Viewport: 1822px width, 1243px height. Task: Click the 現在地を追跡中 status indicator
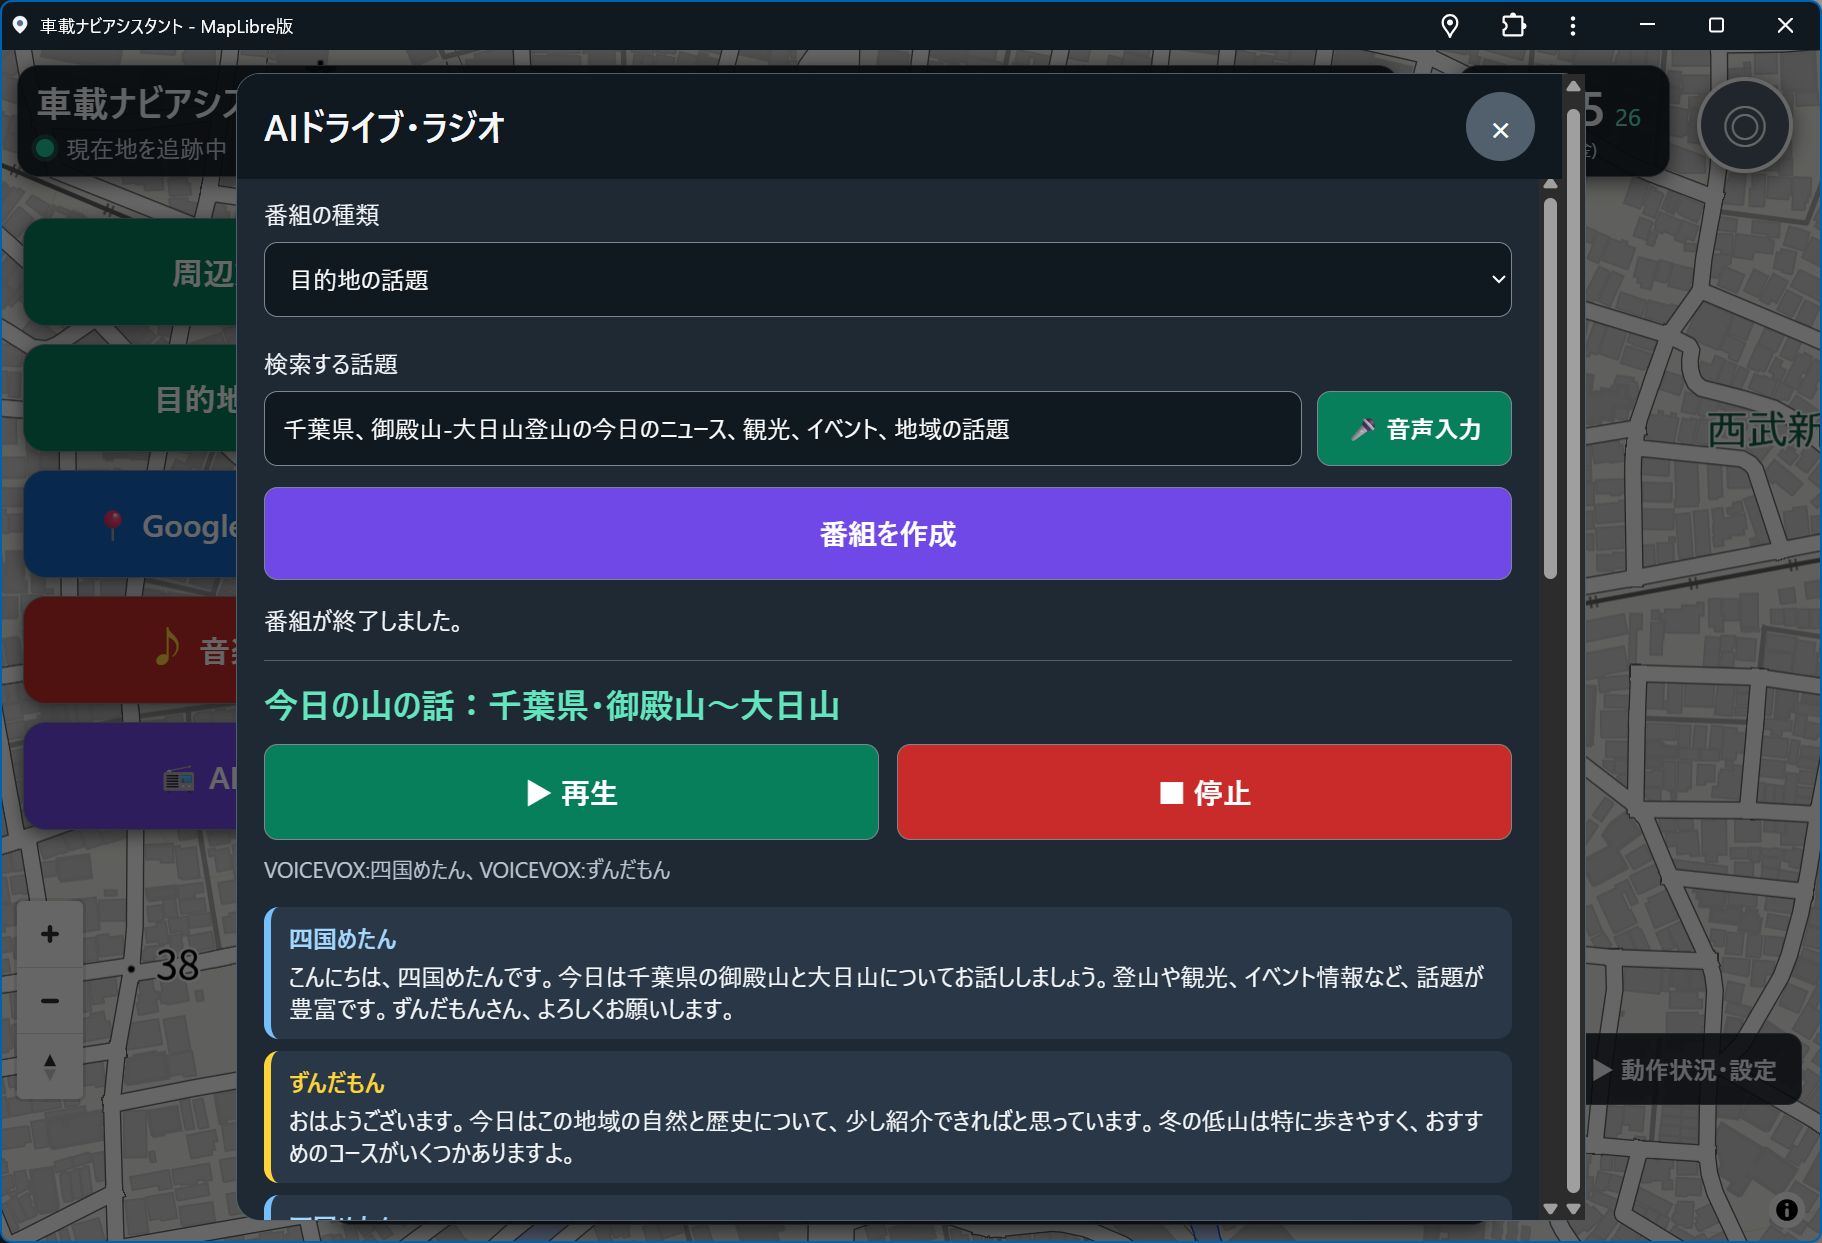(131, 149)
